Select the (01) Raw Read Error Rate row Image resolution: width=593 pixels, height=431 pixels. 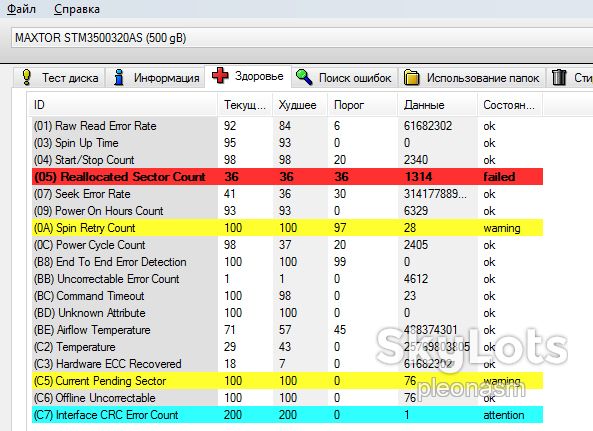click(287, 126)
